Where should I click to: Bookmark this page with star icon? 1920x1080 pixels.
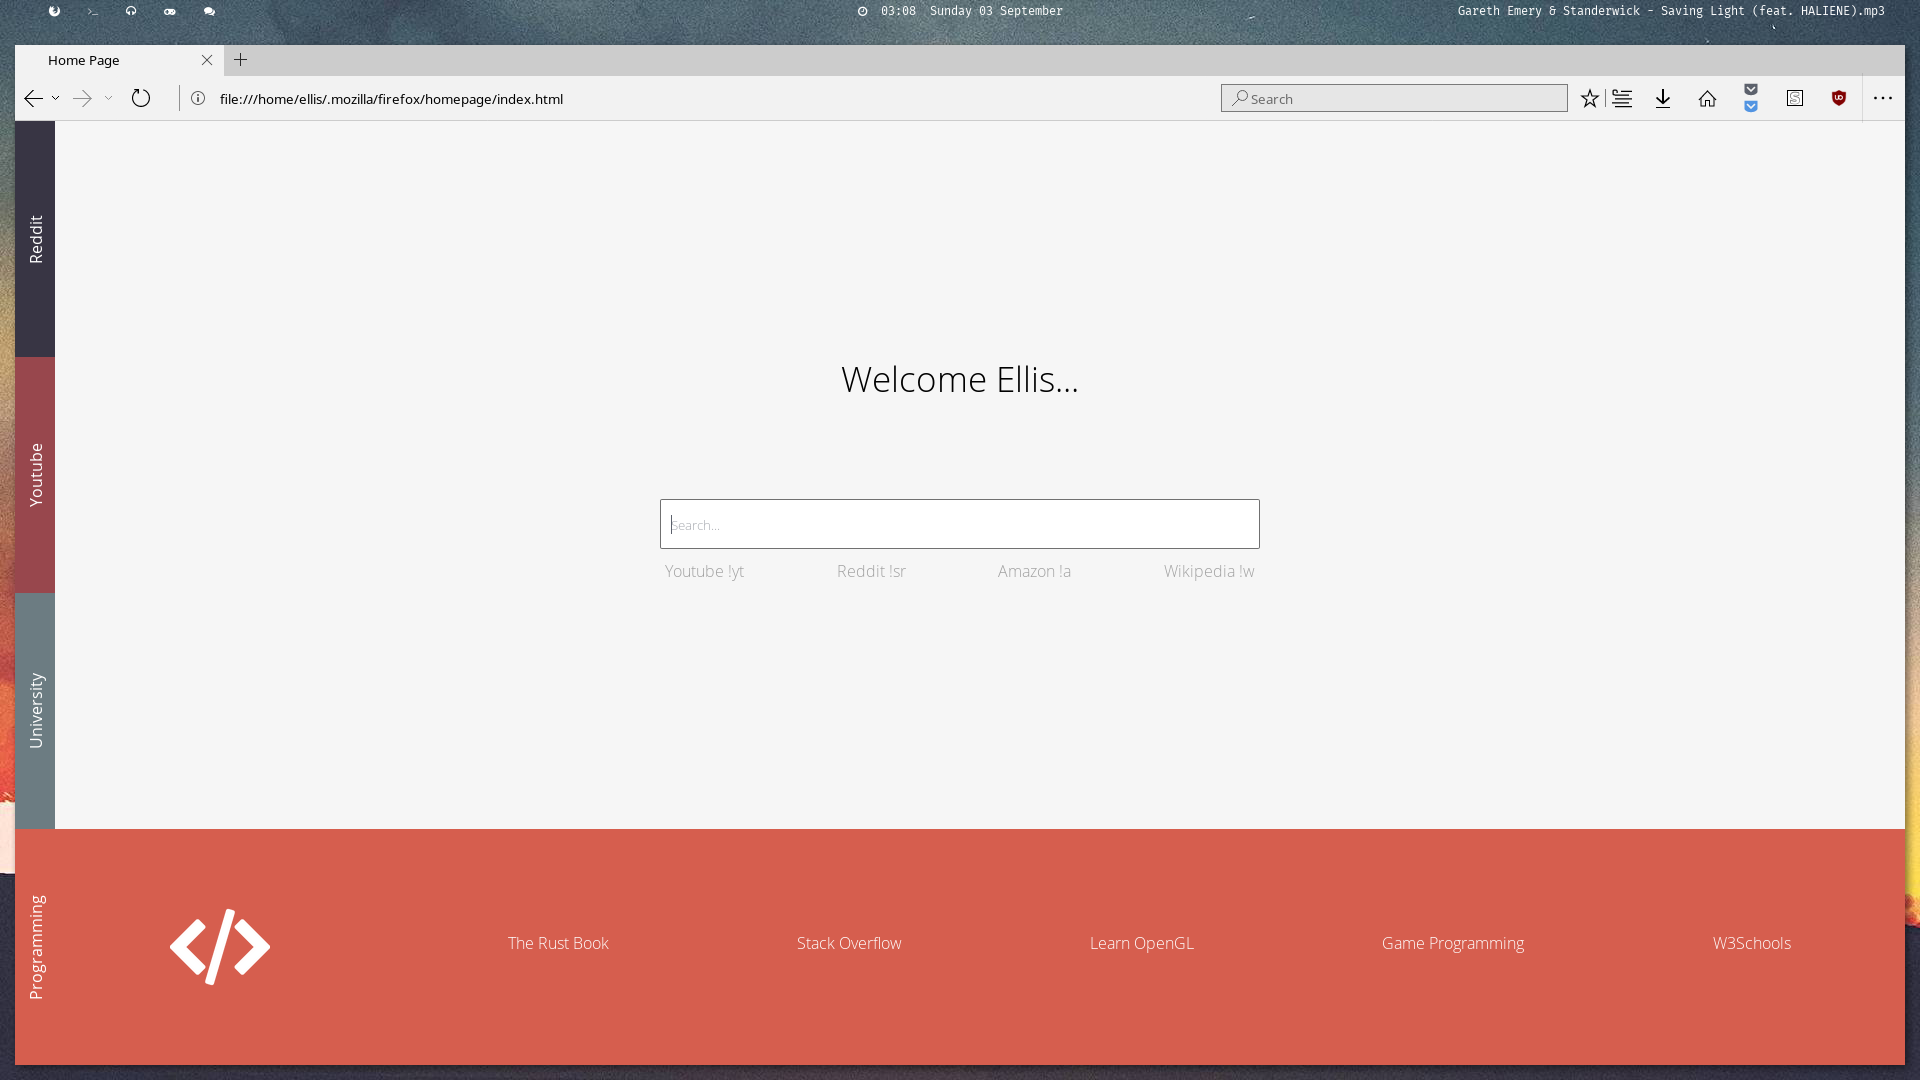(1589, 98)
